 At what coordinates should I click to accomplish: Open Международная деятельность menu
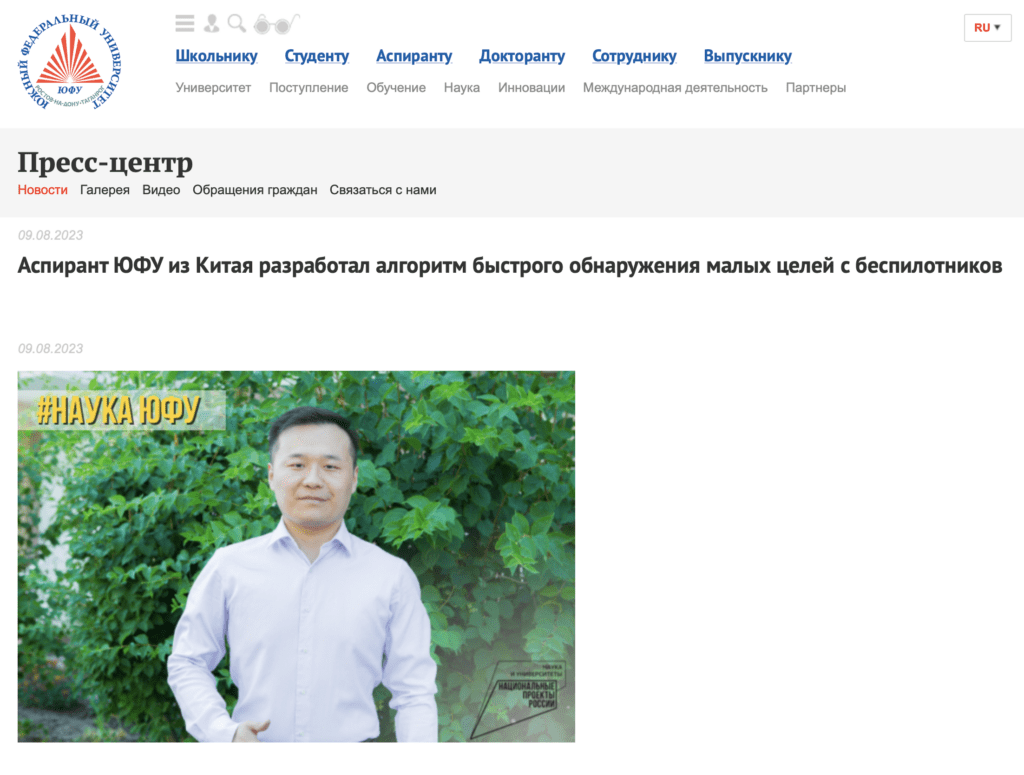(675, 87)
